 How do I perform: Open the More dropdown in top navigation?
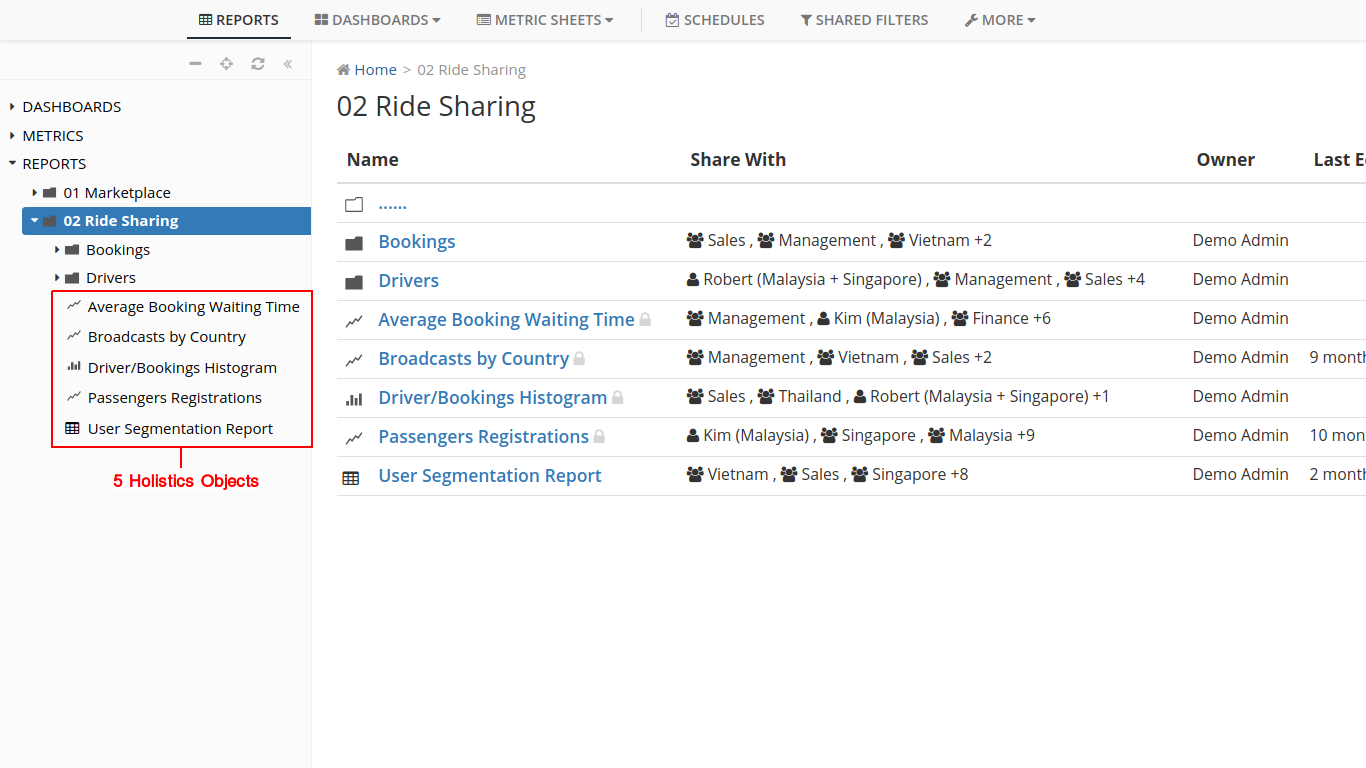[x=999, y=20]
